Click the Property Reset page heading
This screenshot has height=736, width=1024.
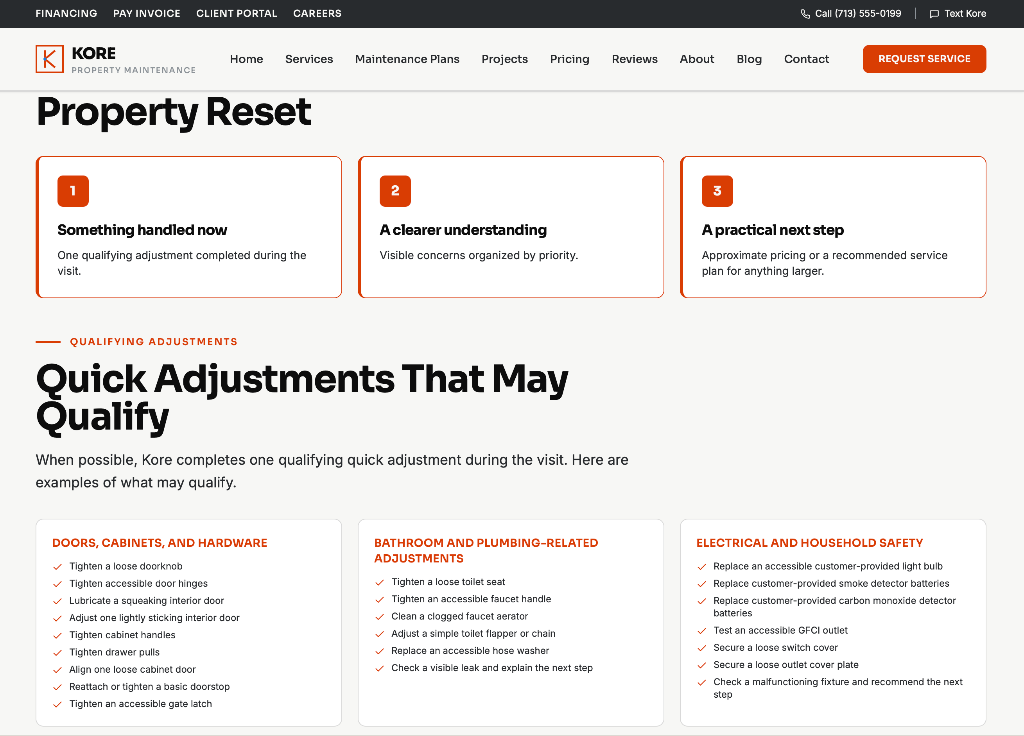(174, 112)
